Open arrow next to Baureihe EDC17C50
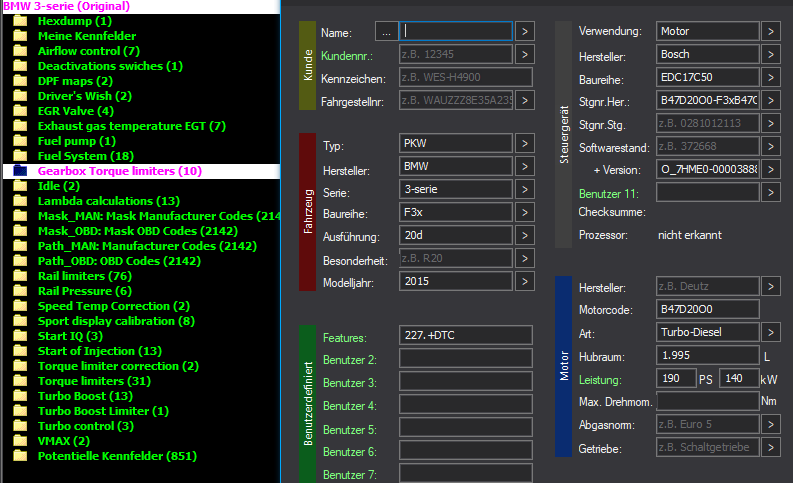 771,77
